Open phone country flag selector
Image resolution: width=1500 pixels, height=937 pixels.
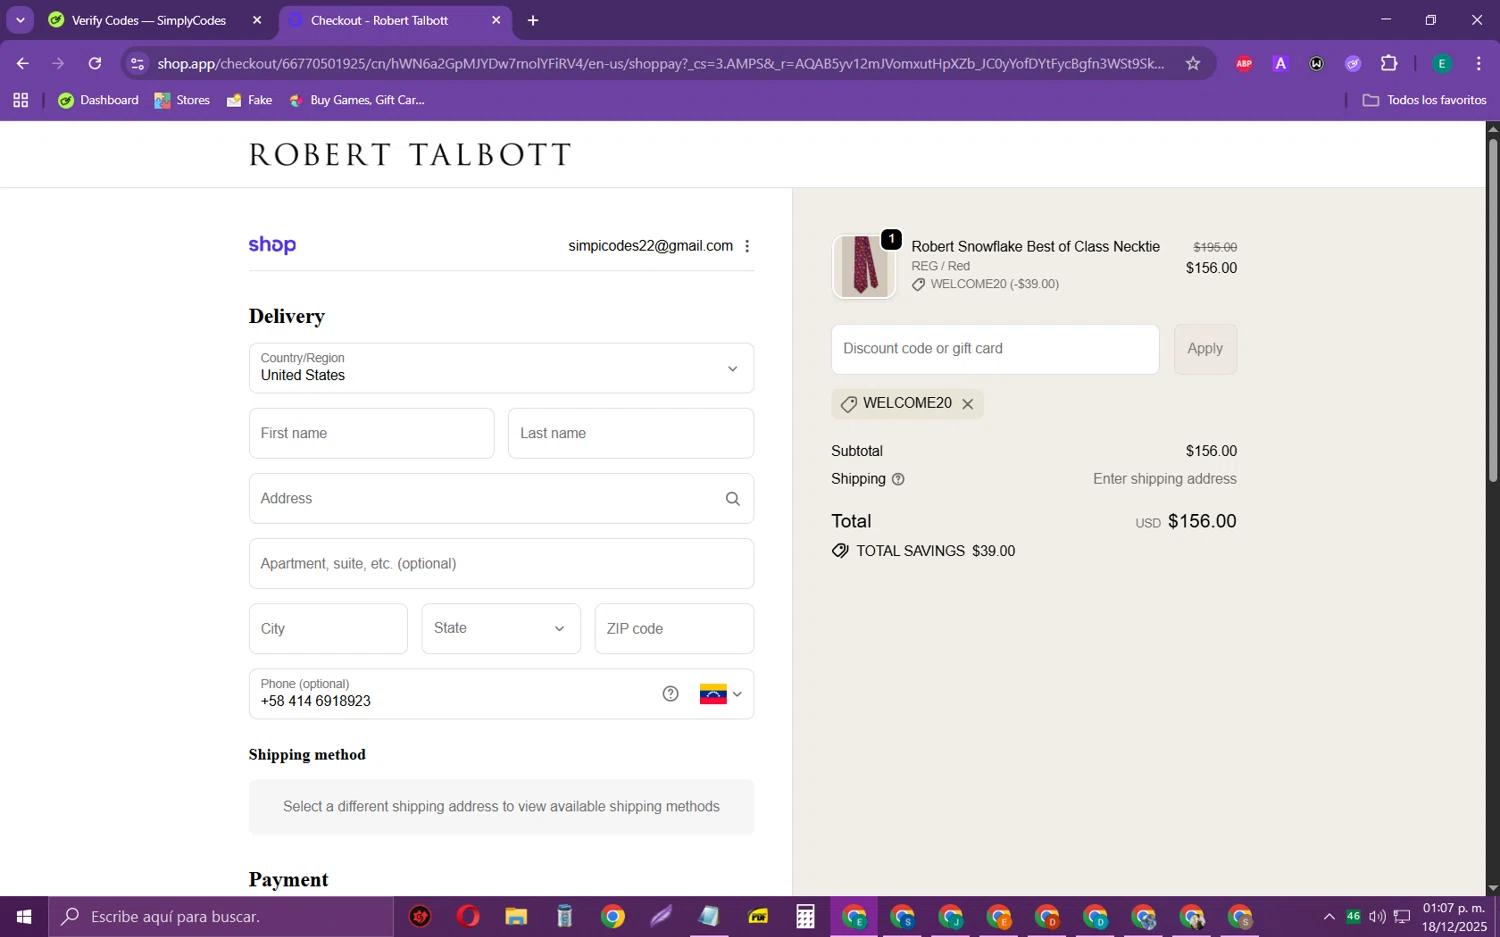[721, 694]
